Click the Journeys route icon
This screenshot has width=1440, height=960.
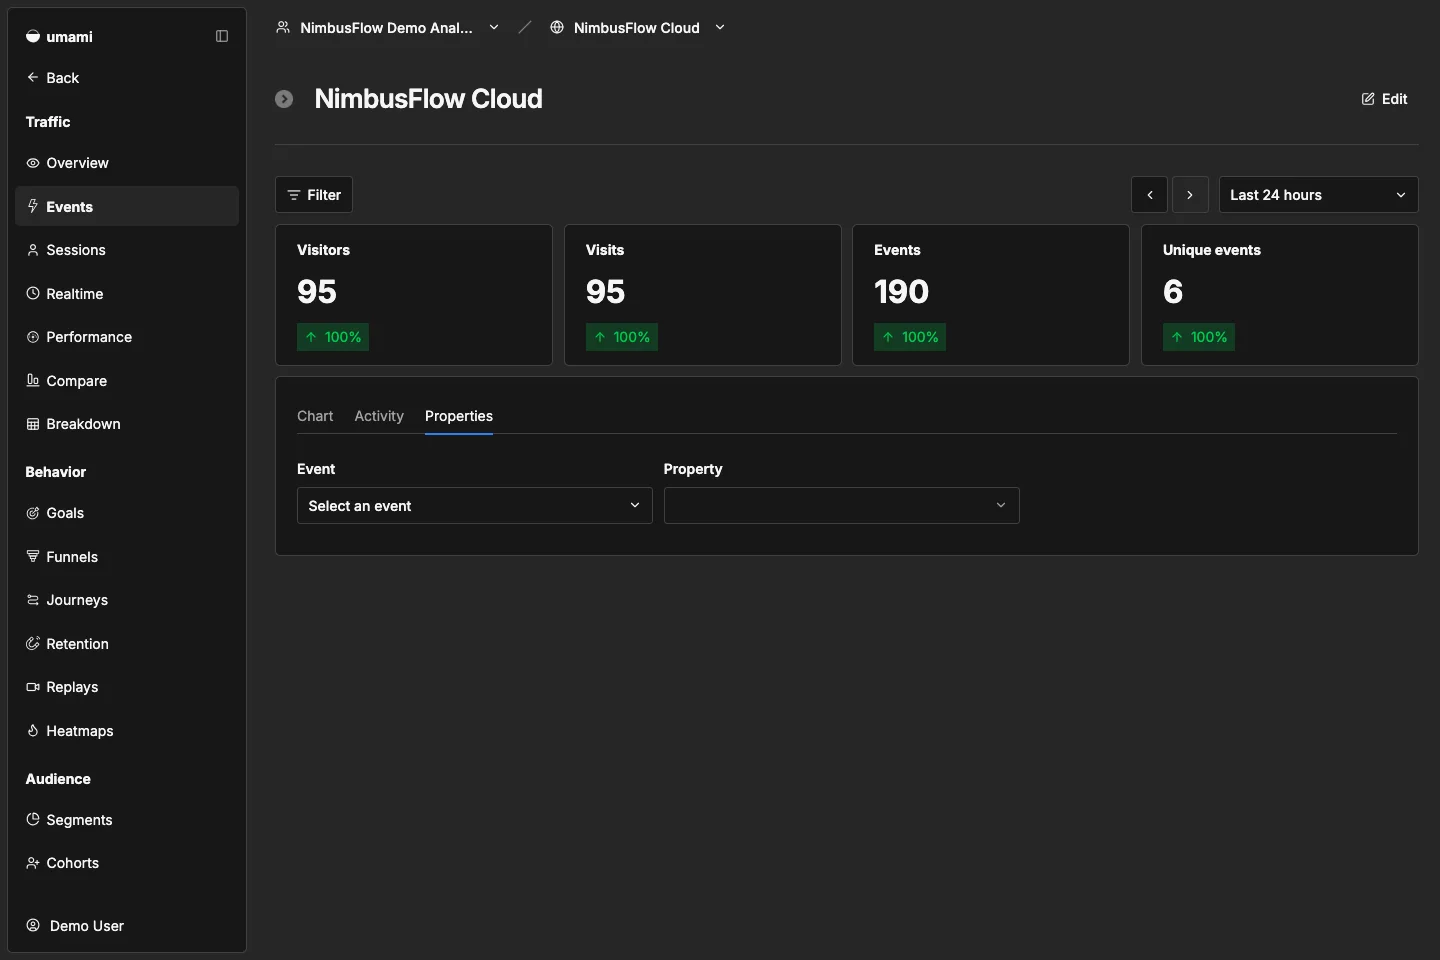[x=33, y=600]
